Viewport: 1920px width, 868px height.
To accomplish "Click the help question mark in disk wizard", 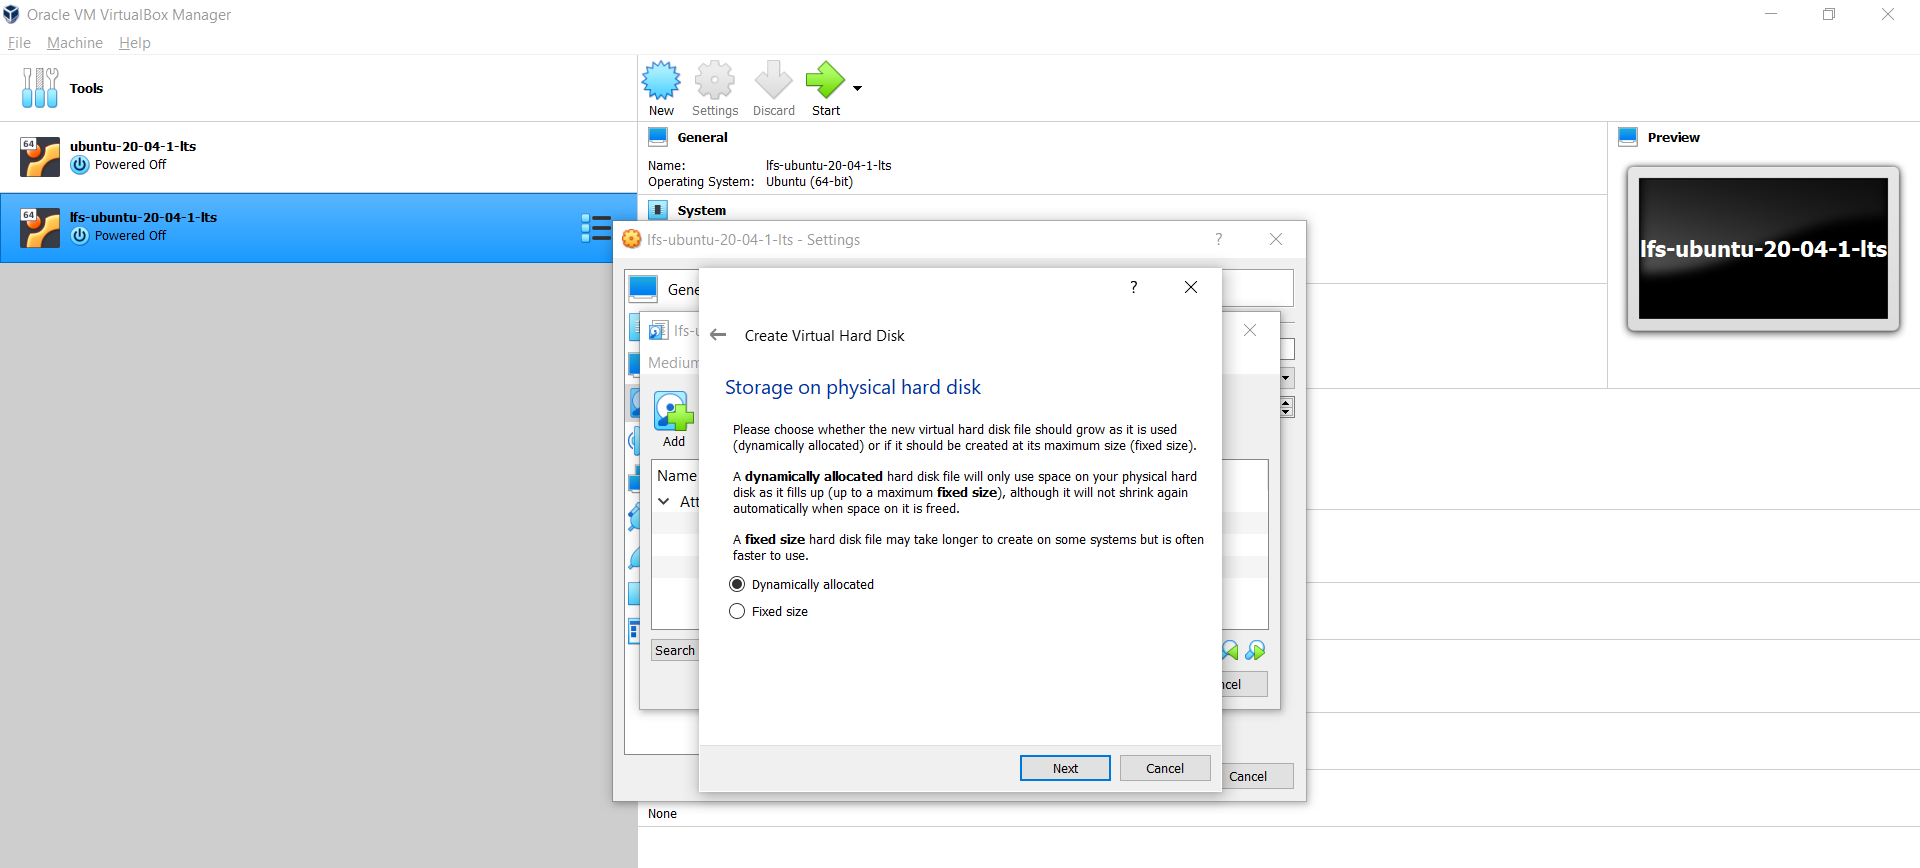I will tap(1133, 287).
